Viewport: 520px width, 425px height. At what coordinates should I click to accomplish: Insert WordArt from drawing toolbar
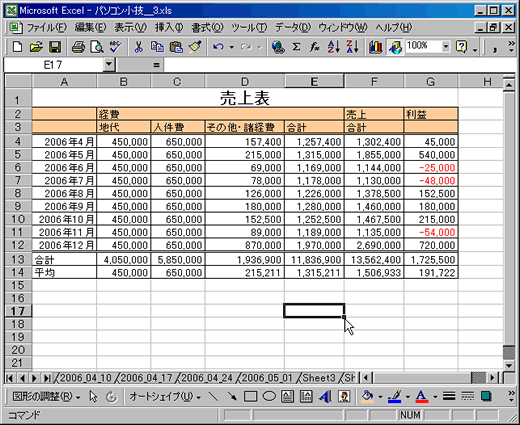pyautogui.click(x=325, y=397)
